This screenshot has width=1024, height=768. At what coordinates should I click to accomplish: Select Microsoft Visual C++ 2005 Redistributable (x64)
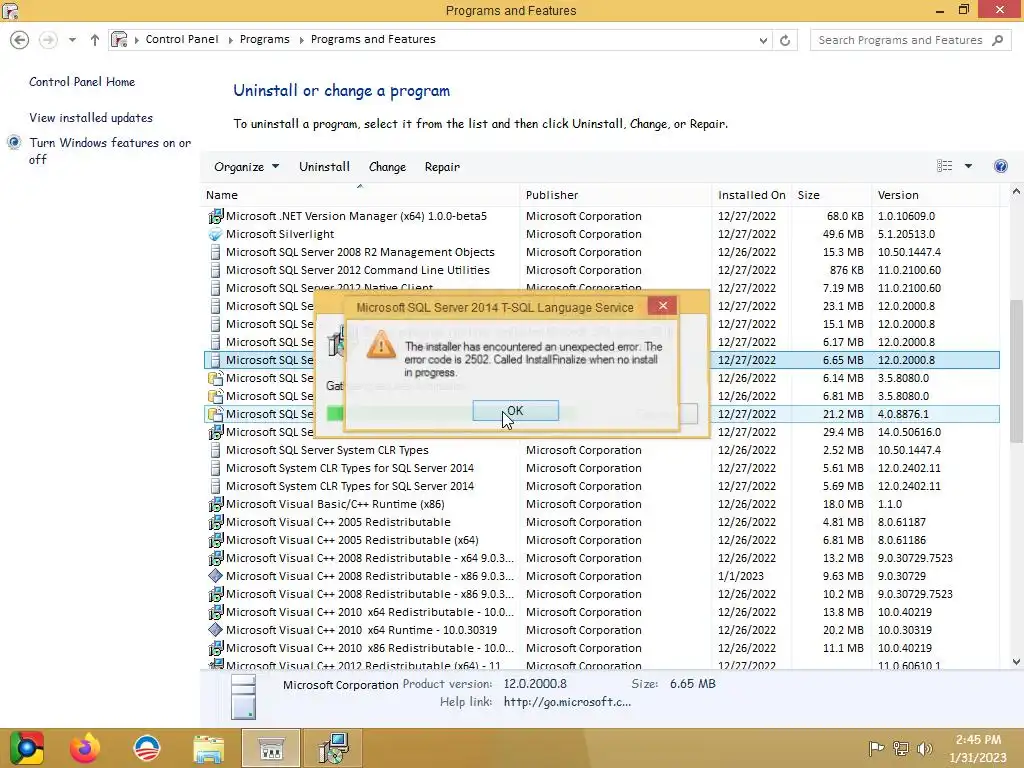tap(601, 540)
